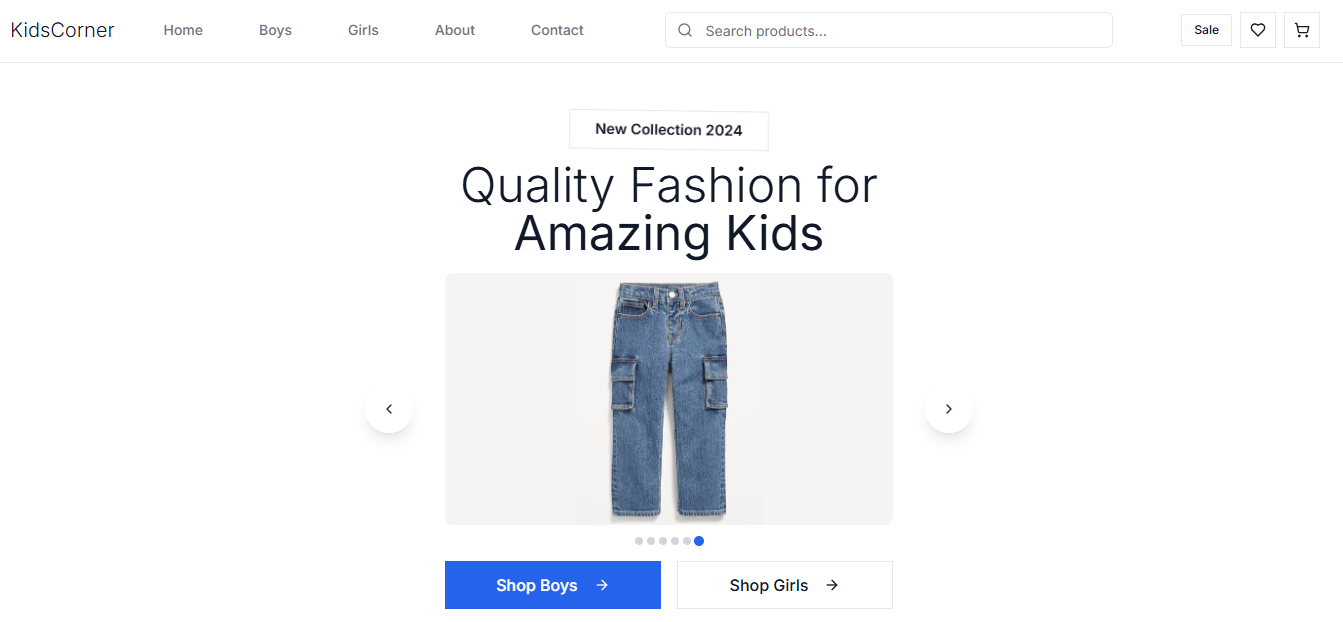
Task: Click the KidsCorner logo
Action: pyautogui.click(x=62, y=30)
